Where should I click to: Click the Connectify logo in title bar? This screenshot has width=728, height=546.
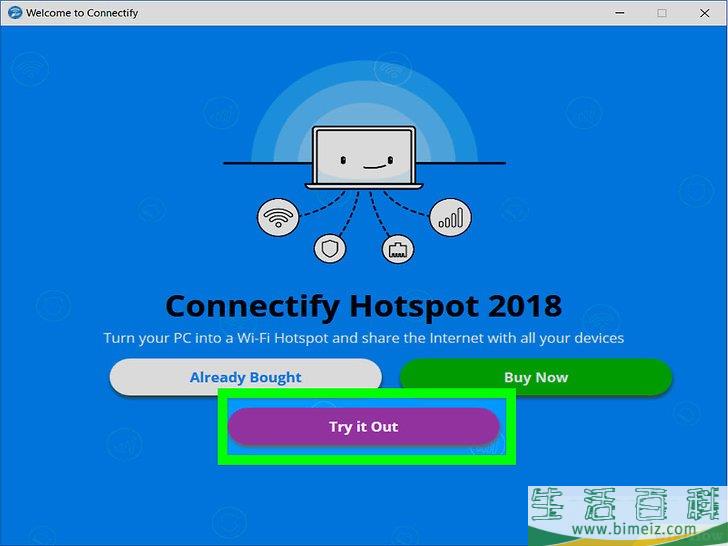[15, 13]
